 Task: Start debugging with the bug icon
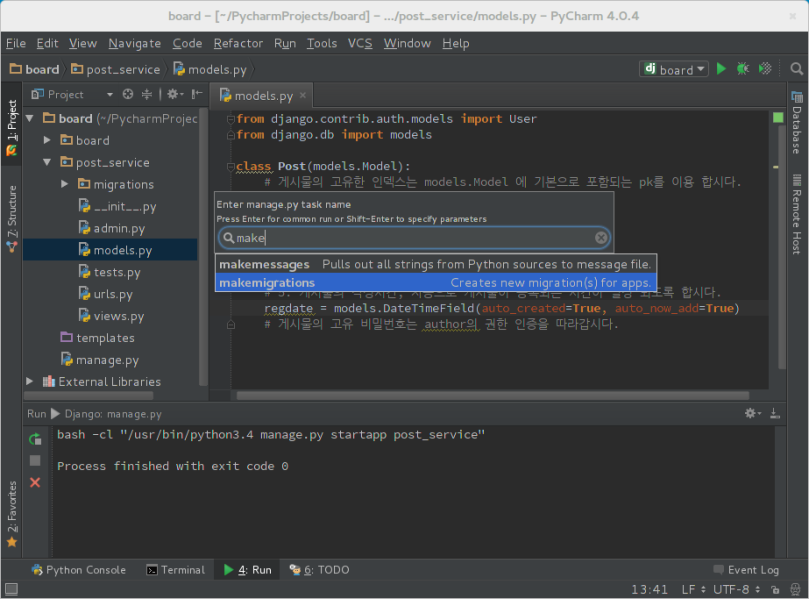coord(743,69)
